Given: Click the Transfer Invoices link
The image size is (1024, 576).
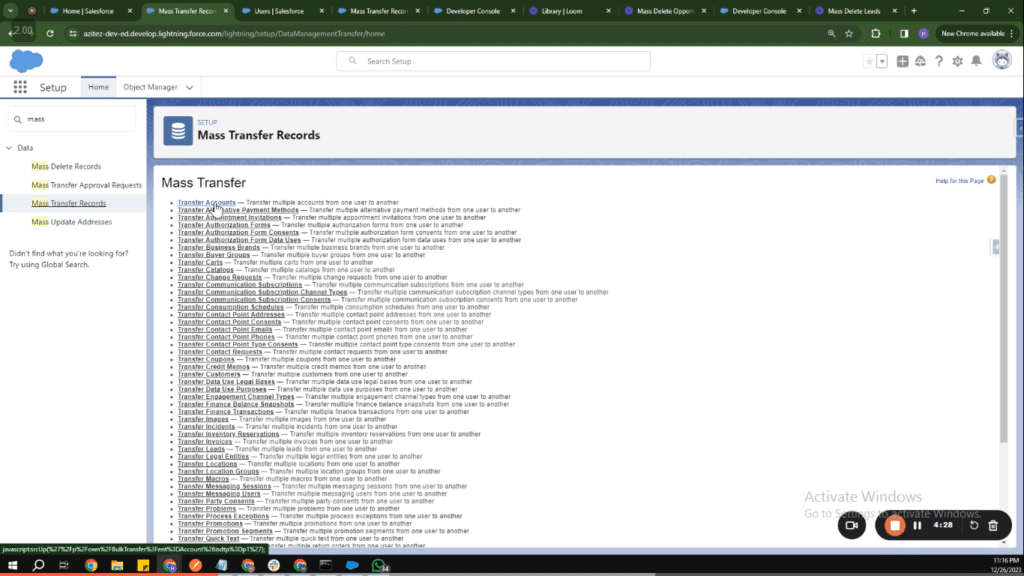Looking at the screenshot, I should point(204,441).
